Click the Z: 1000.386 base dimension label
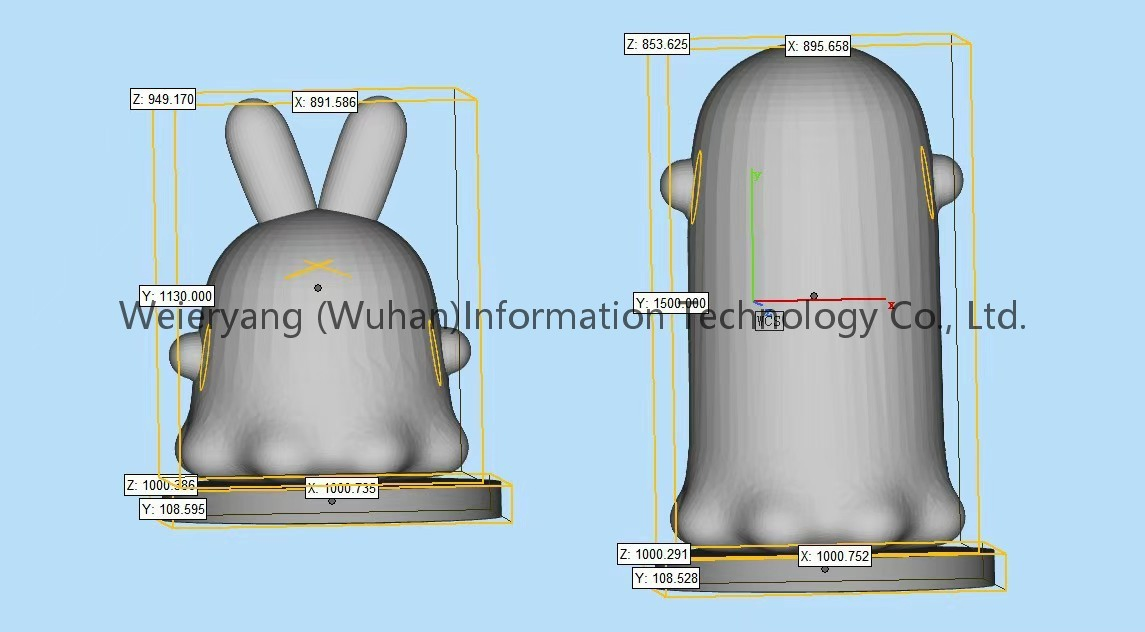The height and width of the screenshot is (632, 1145). (x=161, y=485)
